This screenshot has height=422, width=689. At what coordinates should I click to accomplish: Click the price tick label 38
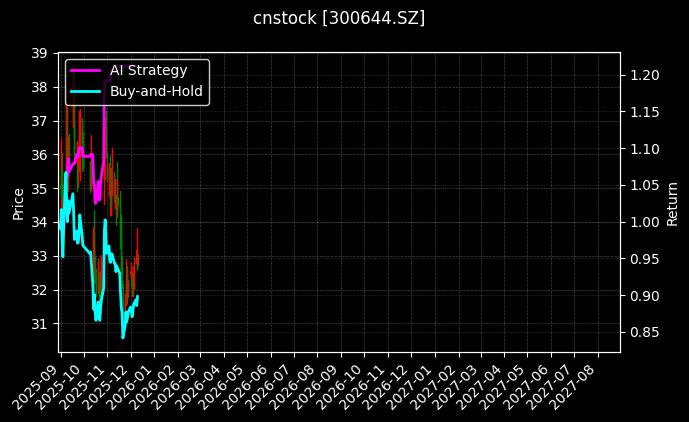coord(39,87)
